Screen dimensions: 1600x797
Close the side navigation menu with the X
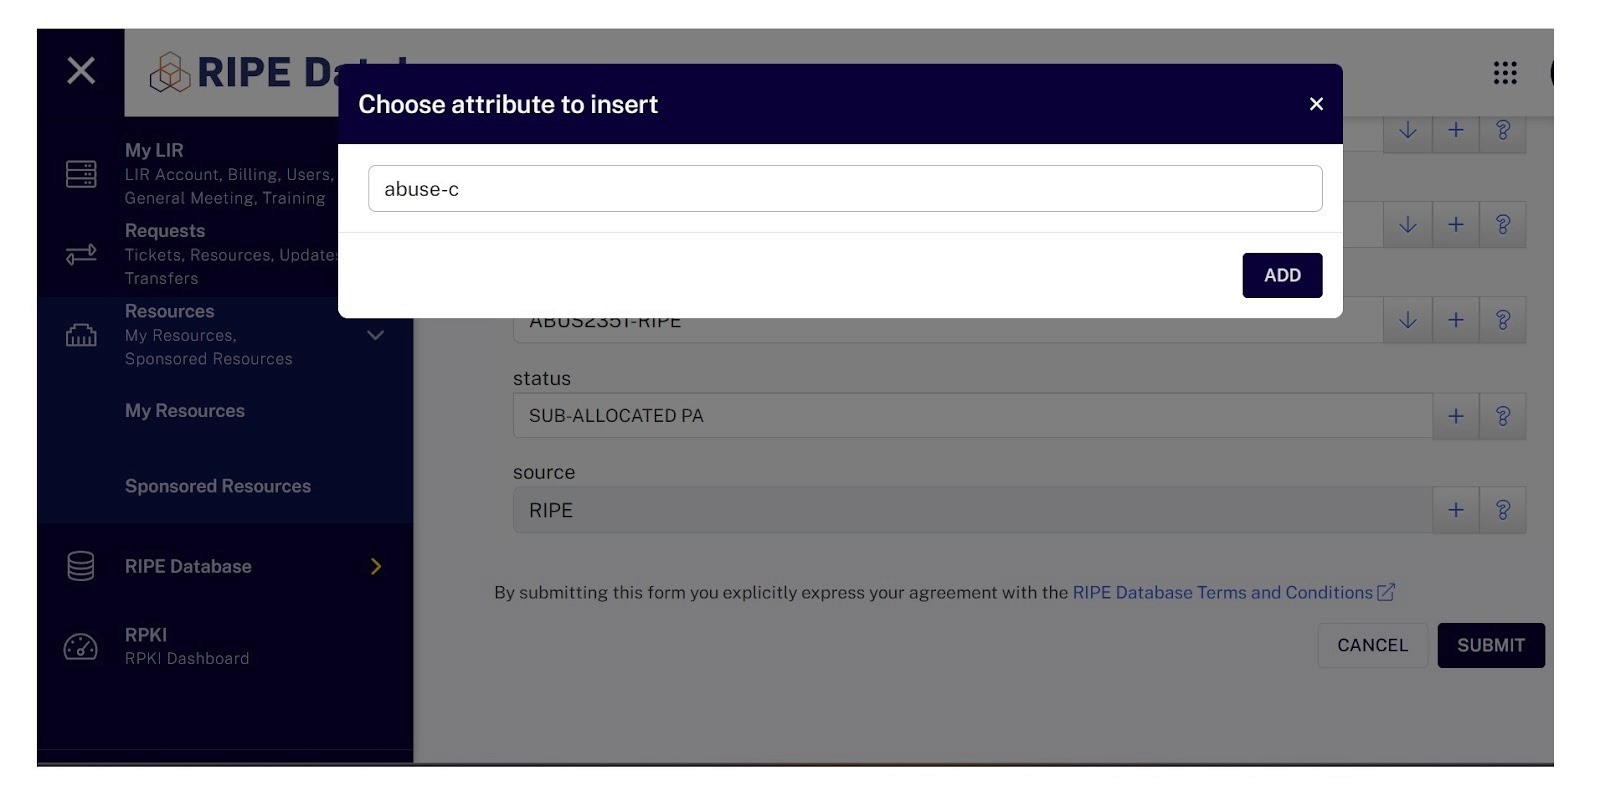pos(81,70)
